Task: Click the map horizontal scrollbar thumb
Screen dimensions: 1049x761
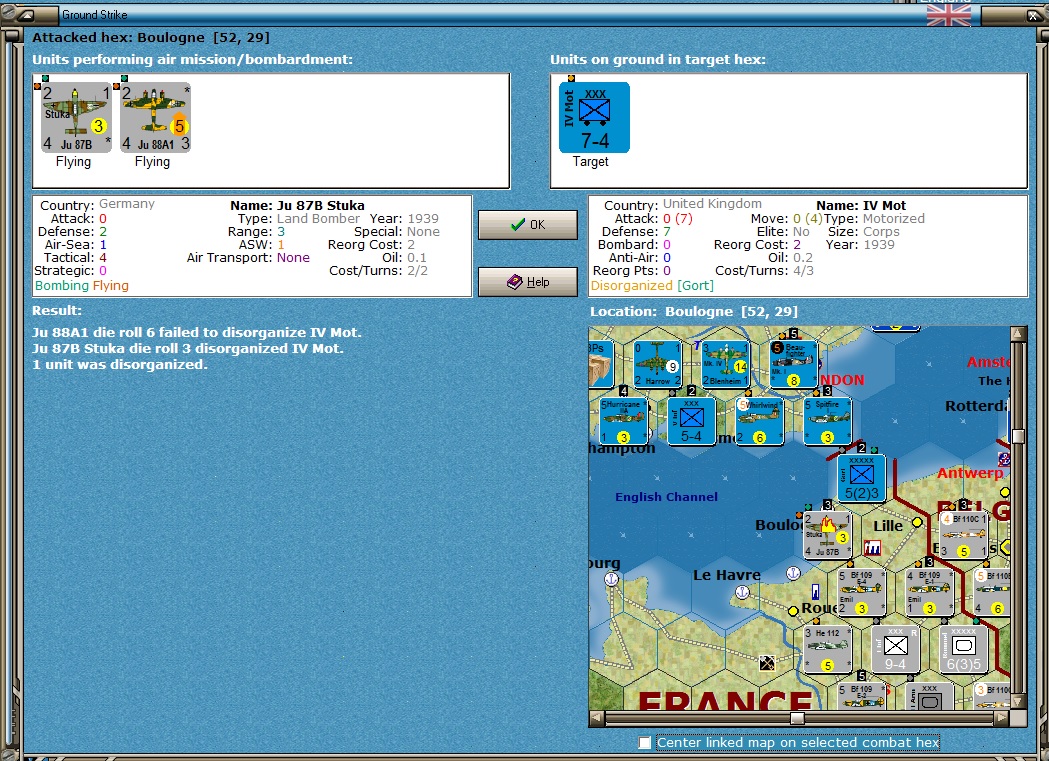Action: pyautogui.click(x=797, y=718)
